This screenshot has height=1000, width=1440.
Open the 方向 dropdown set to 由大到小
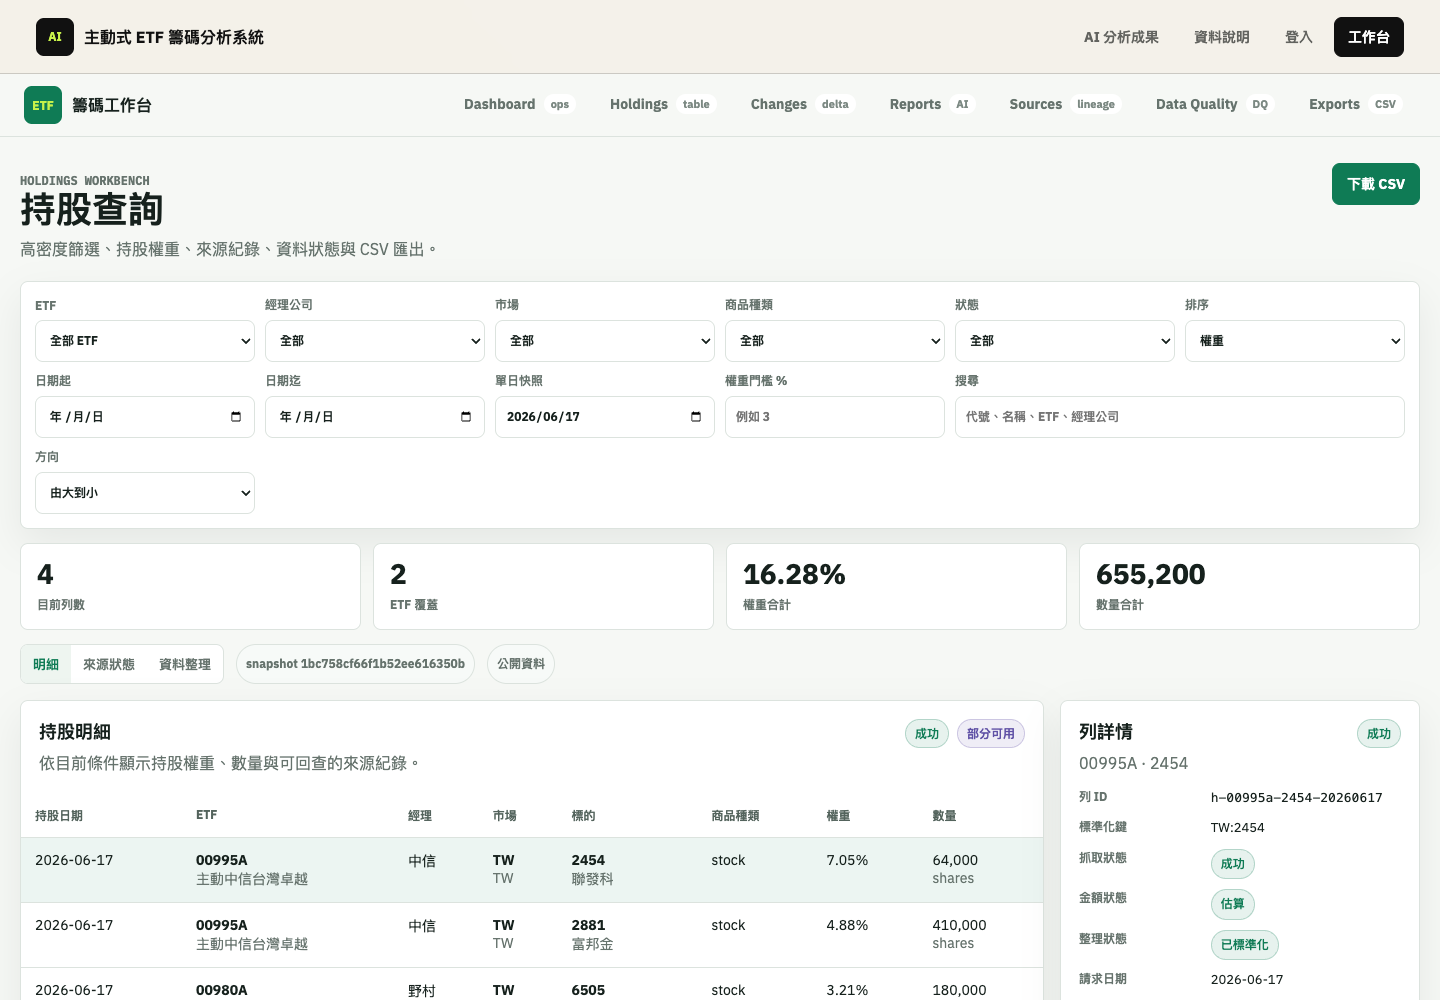coord(145,493)
